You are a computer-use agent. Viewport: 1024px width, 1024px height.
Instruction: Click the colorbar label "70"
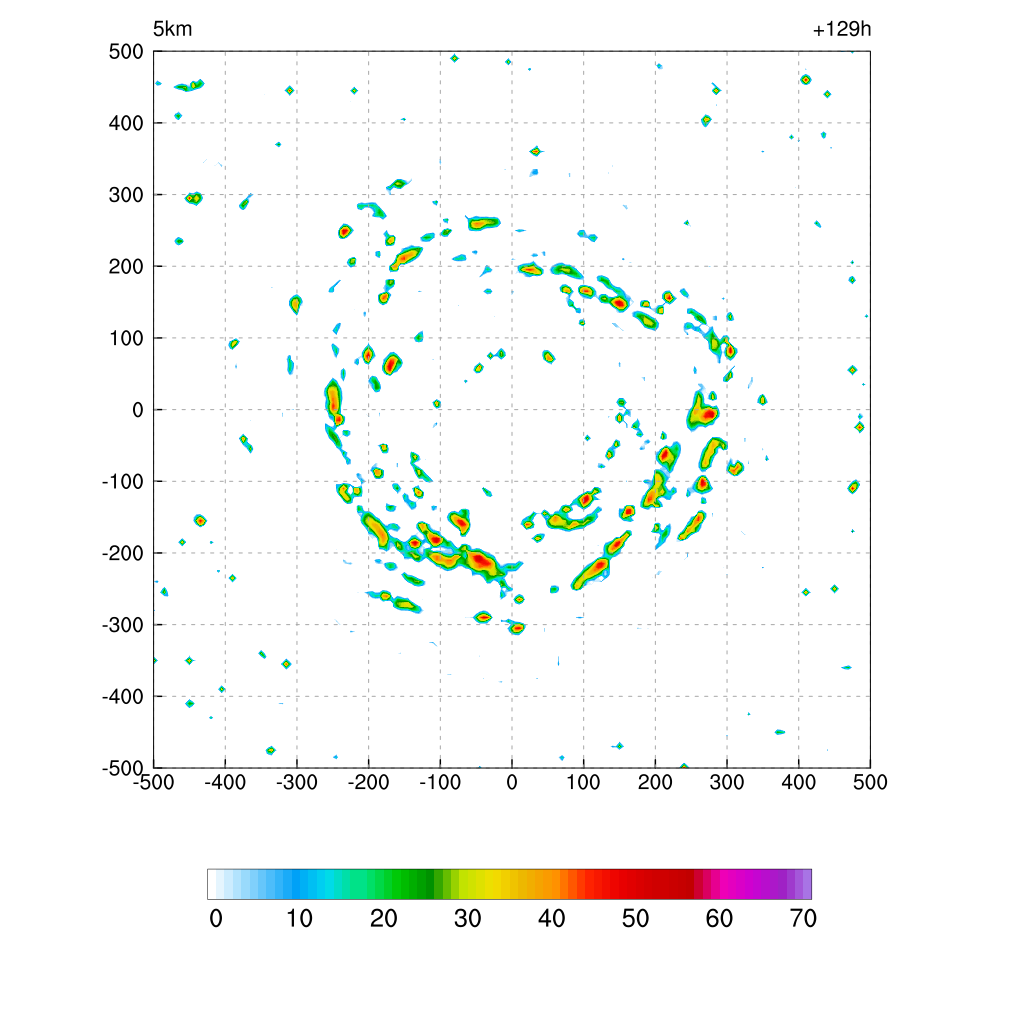tap(803, 919)
